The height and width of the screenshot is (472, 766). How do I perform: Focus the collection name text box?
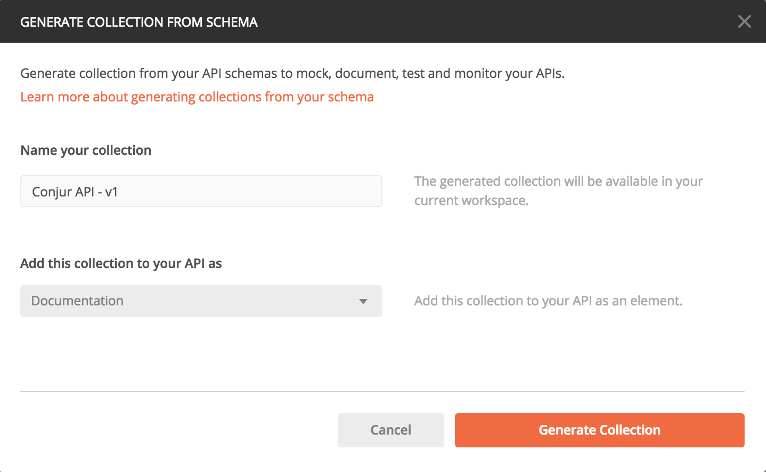tap(200, 191)
